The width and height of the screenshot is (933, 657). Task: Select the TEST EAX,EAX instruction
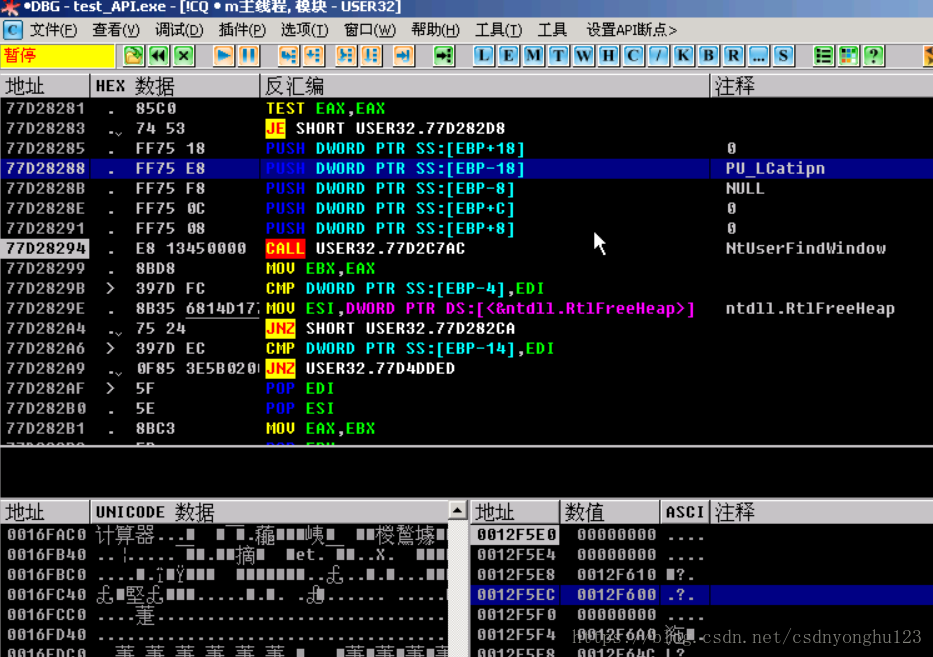point(325,108)
